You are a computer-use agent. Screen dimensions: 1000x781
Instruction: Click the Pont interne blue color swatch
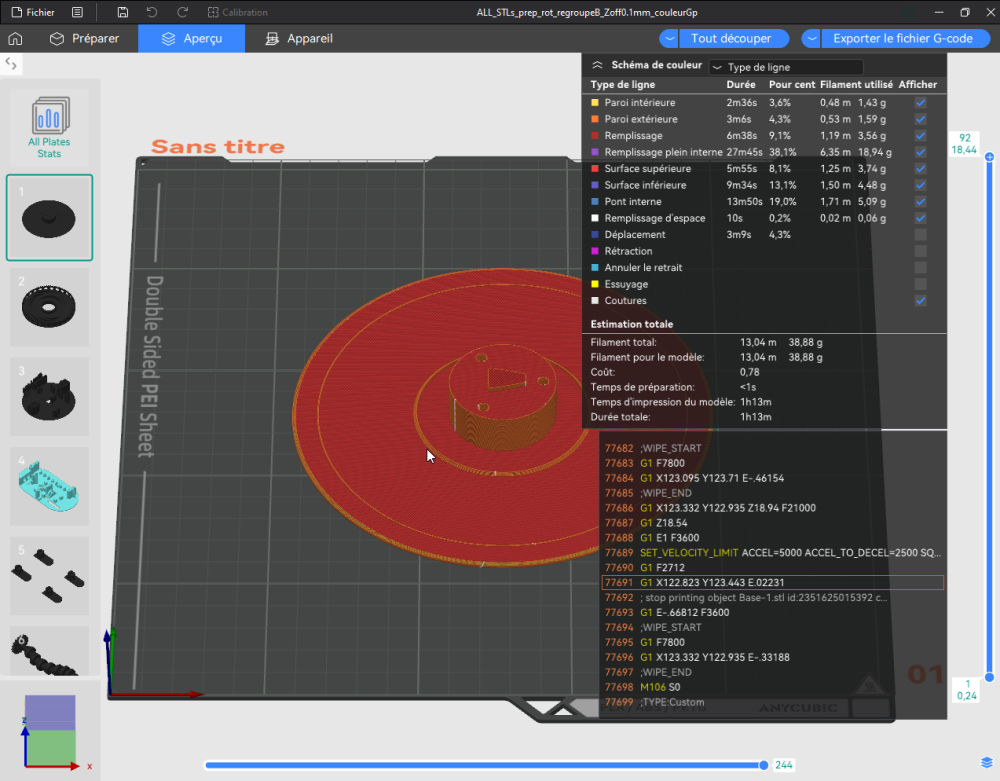pos(595,201)
